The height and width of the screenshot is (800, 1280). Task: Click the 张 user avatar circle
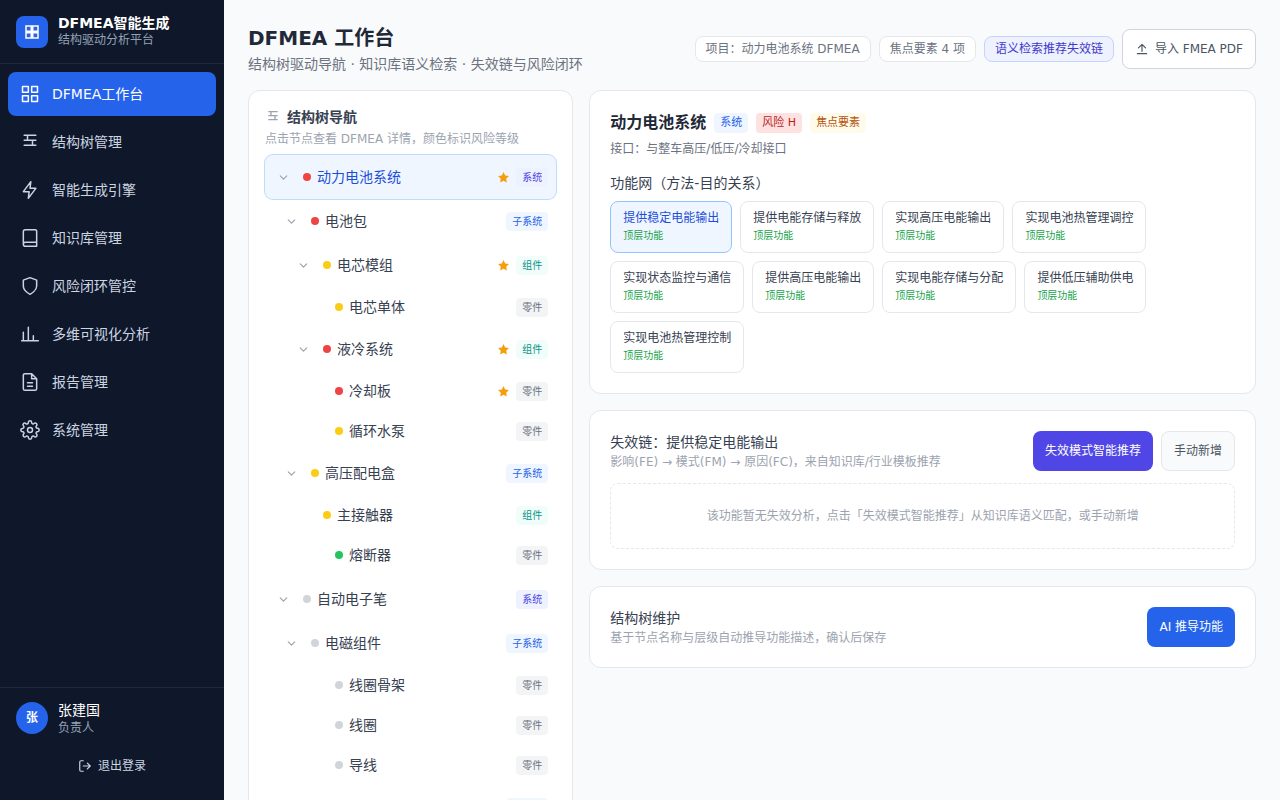(32, 718)
